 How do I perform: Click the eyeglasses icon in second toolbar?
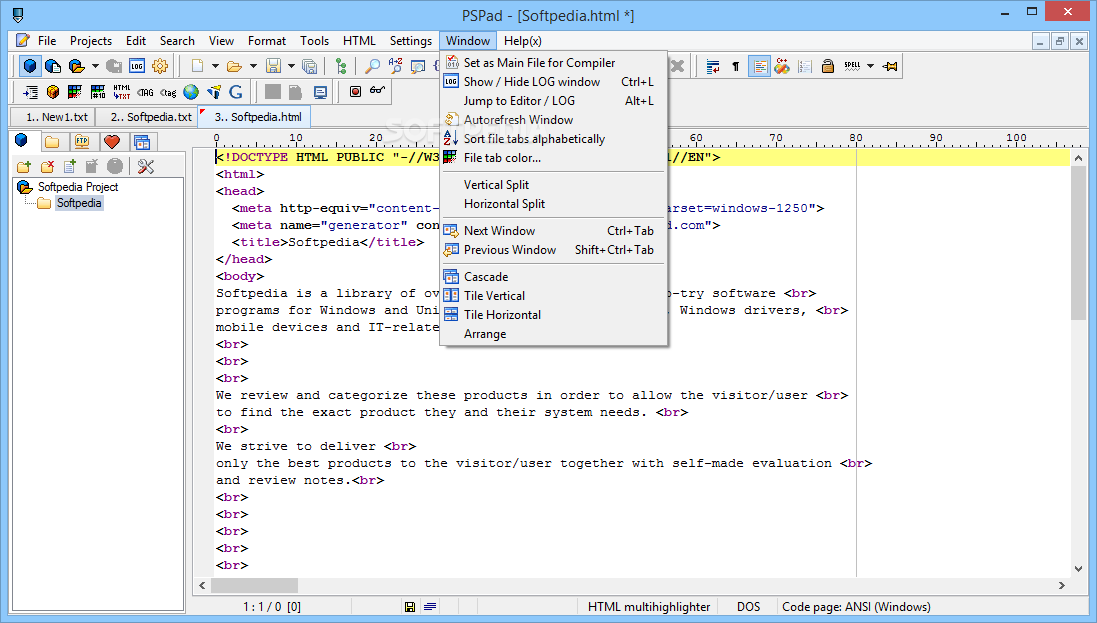coord(378,90)
